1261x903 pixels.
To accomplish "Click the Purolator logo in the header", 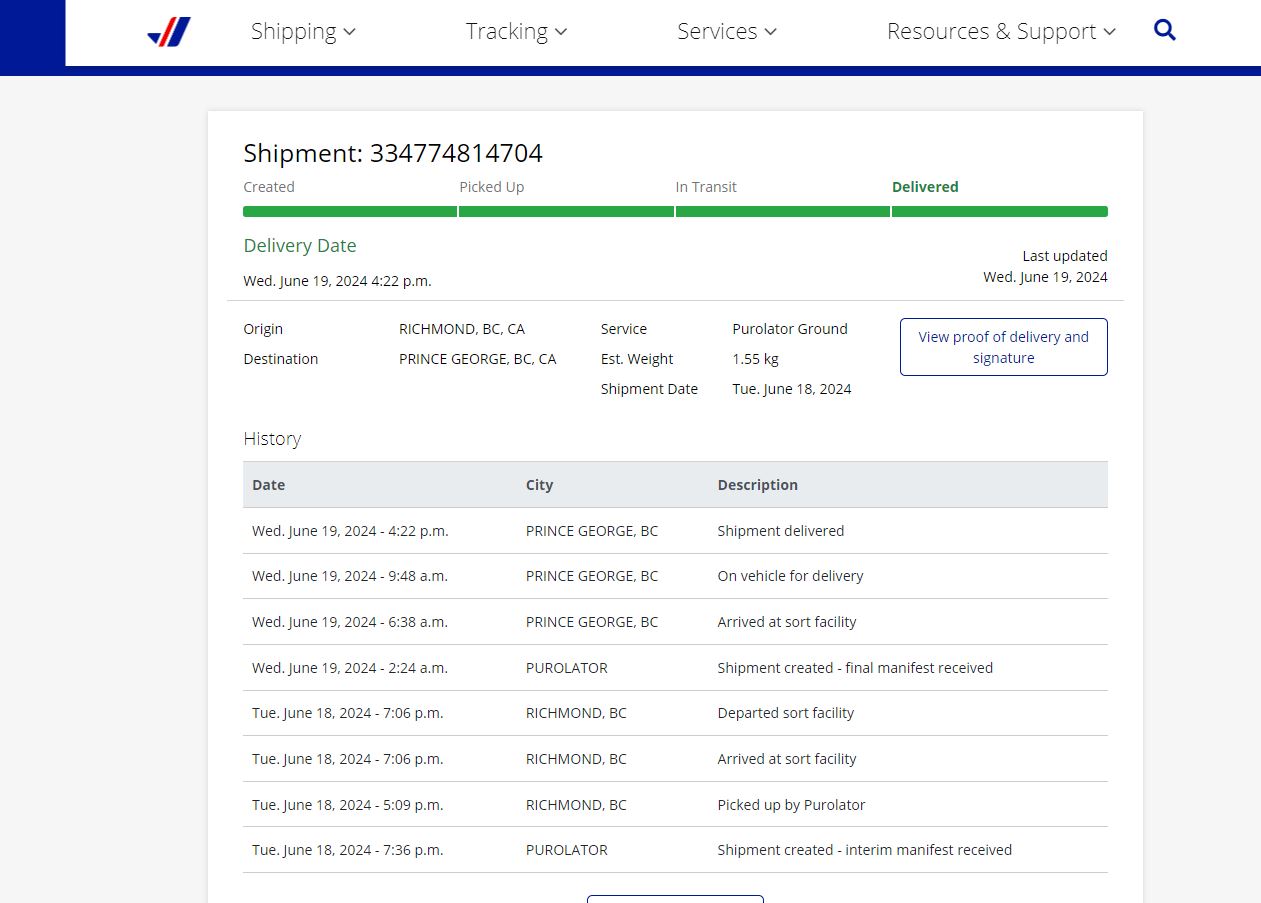I will click(x=169, y=32).
